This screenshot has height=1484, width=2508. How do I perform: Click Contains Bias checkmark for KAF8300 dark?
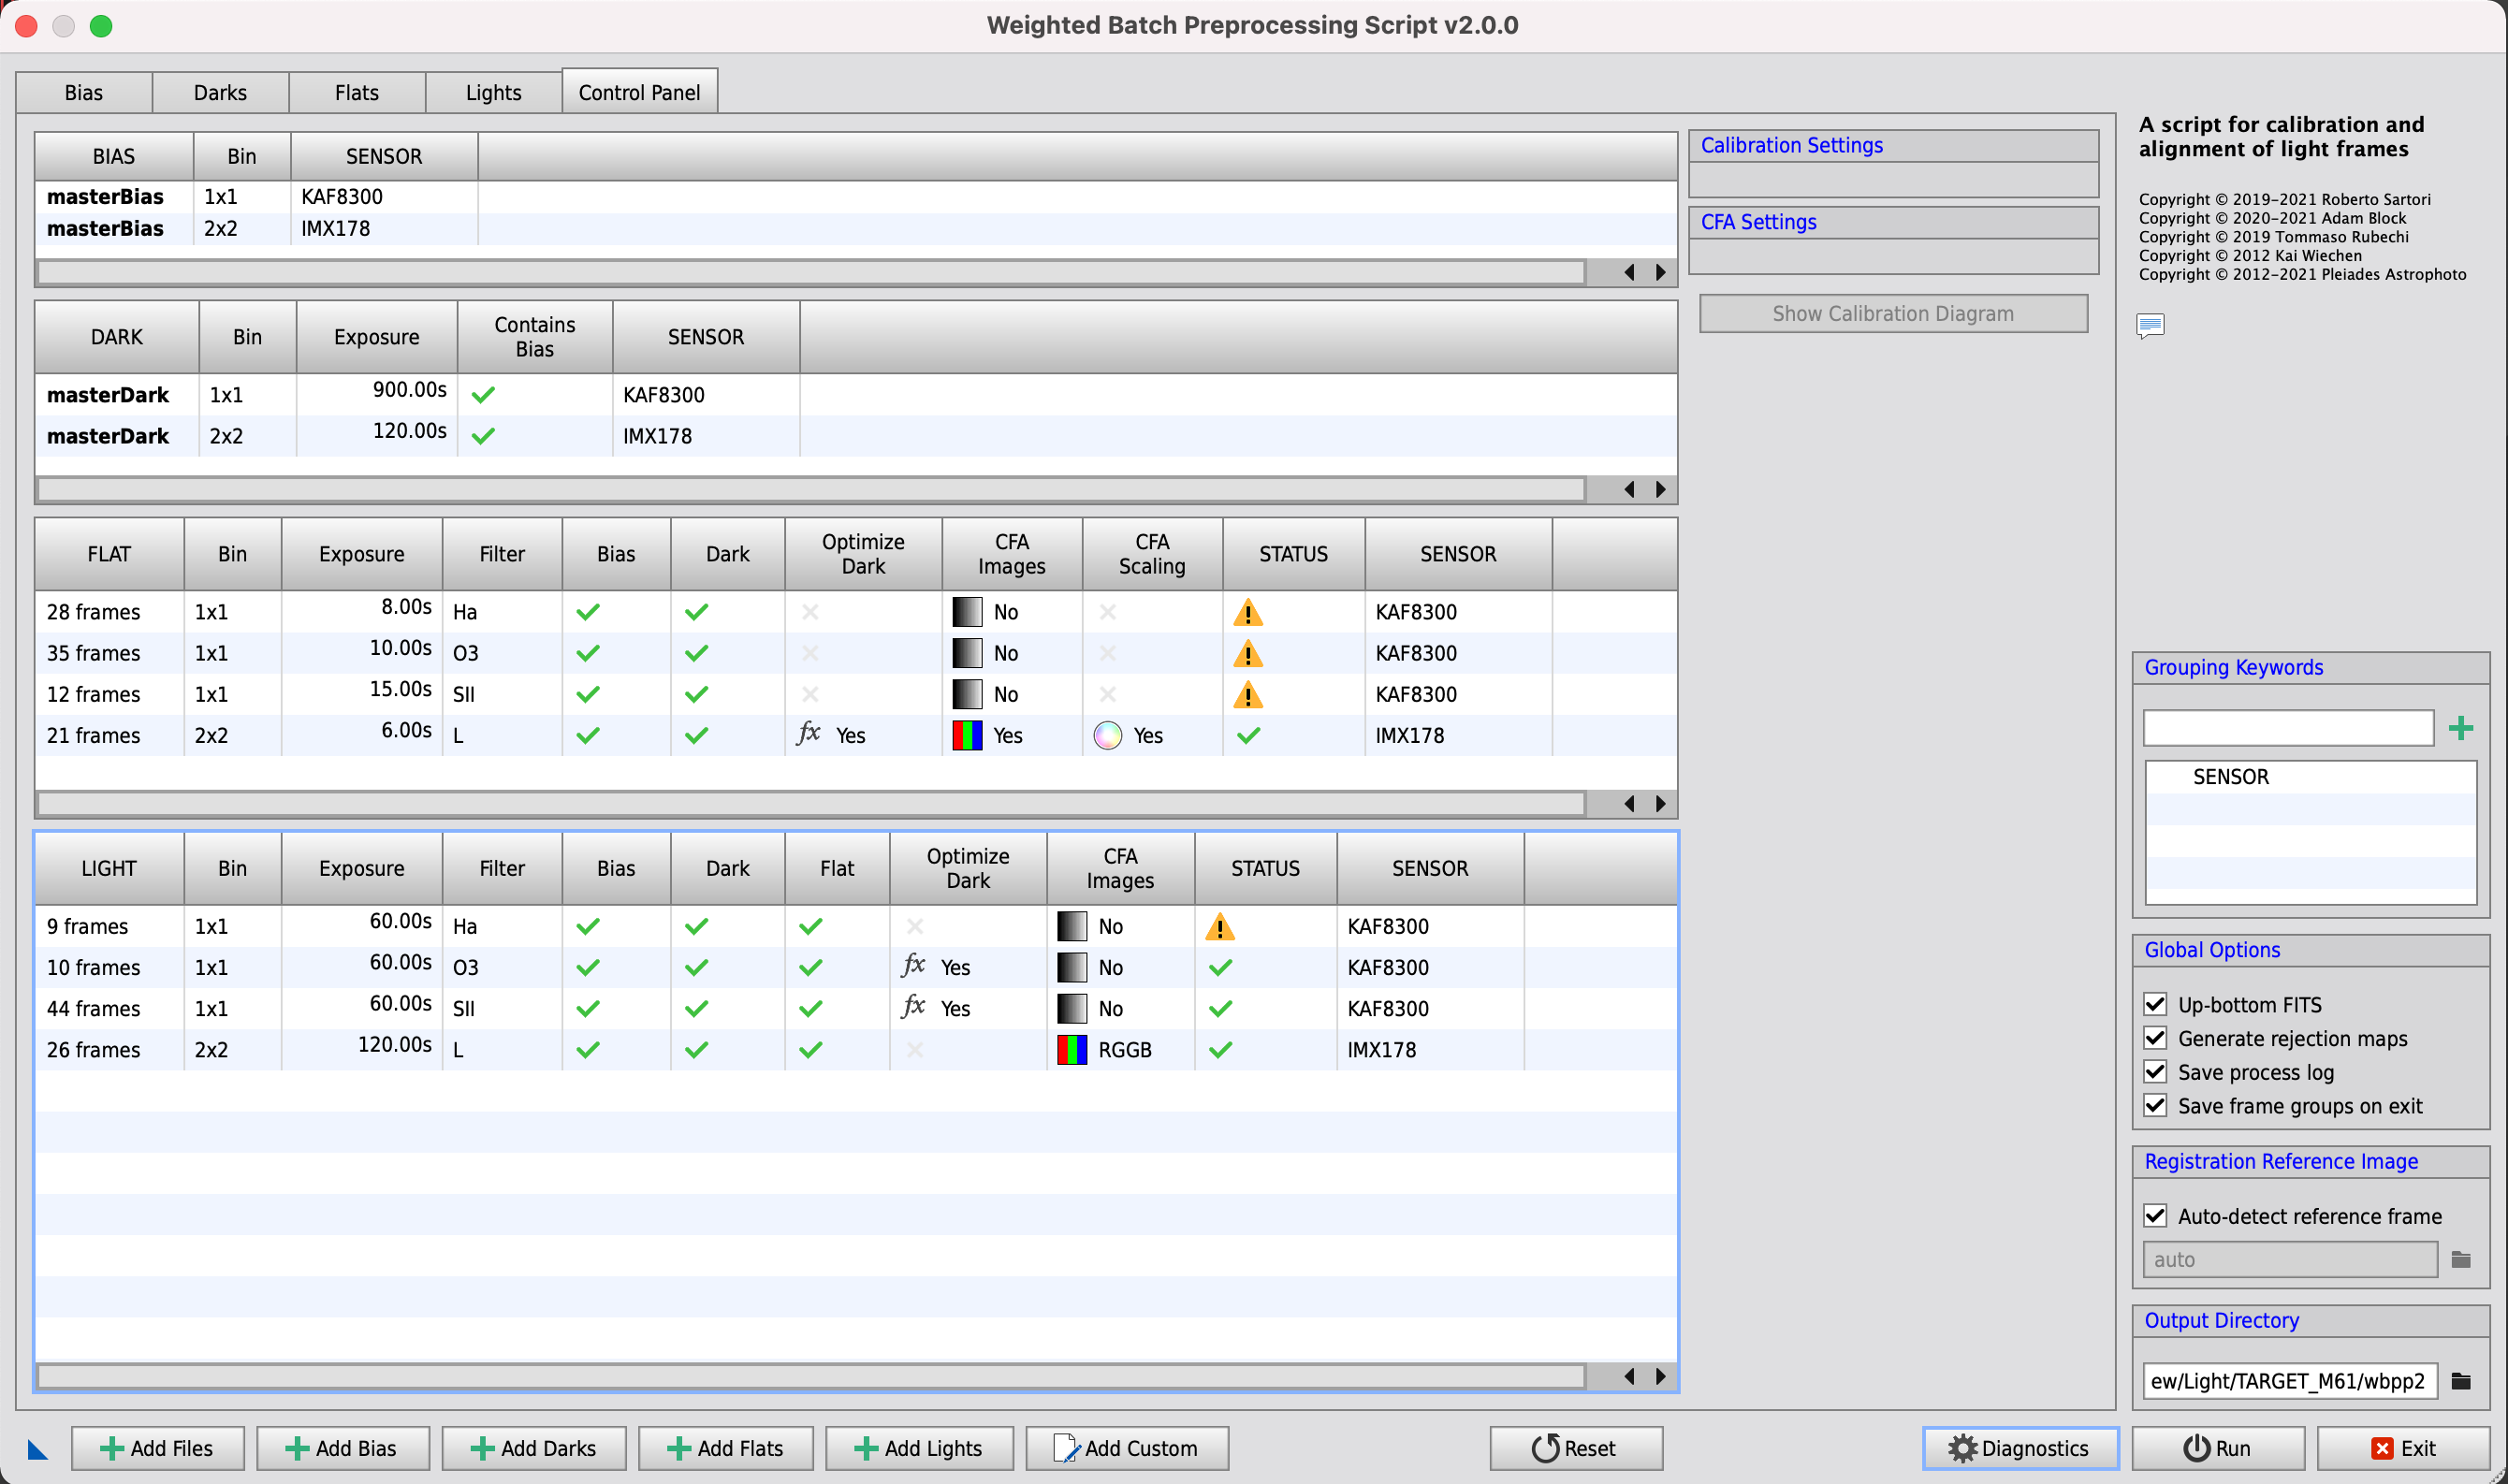point(484,395)
